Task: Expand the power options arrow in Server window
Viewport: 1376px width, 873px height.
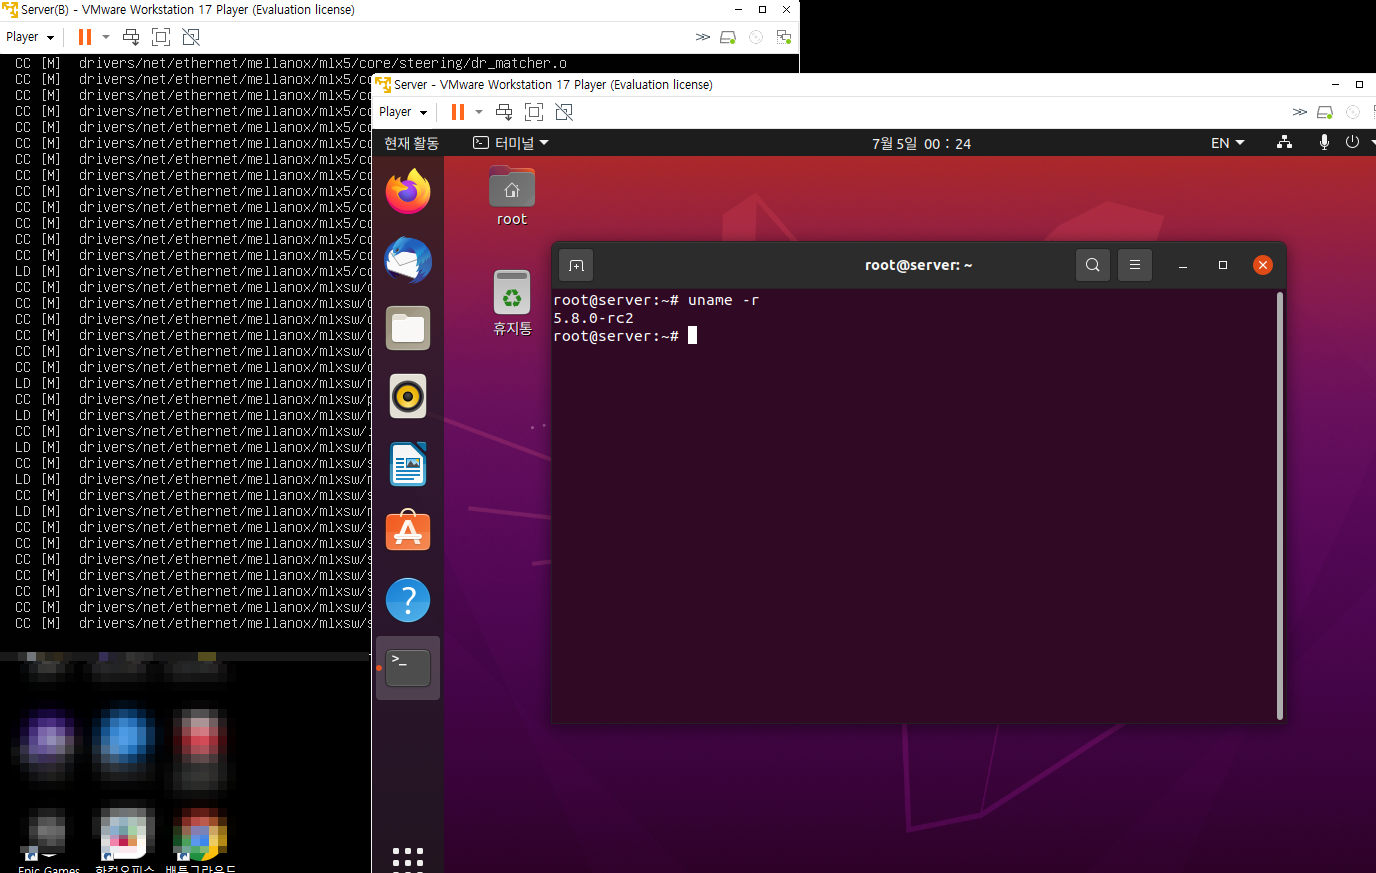Action: coord(479,112)
